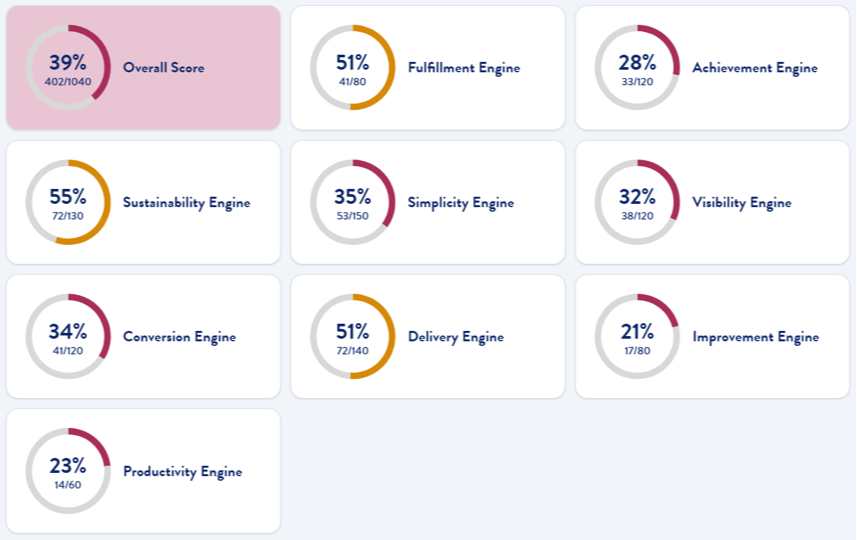Click the Simplicity Engine 35% ring
This screenshot has height=540, width=857.
pyautogui.click(x=352, y=202)
